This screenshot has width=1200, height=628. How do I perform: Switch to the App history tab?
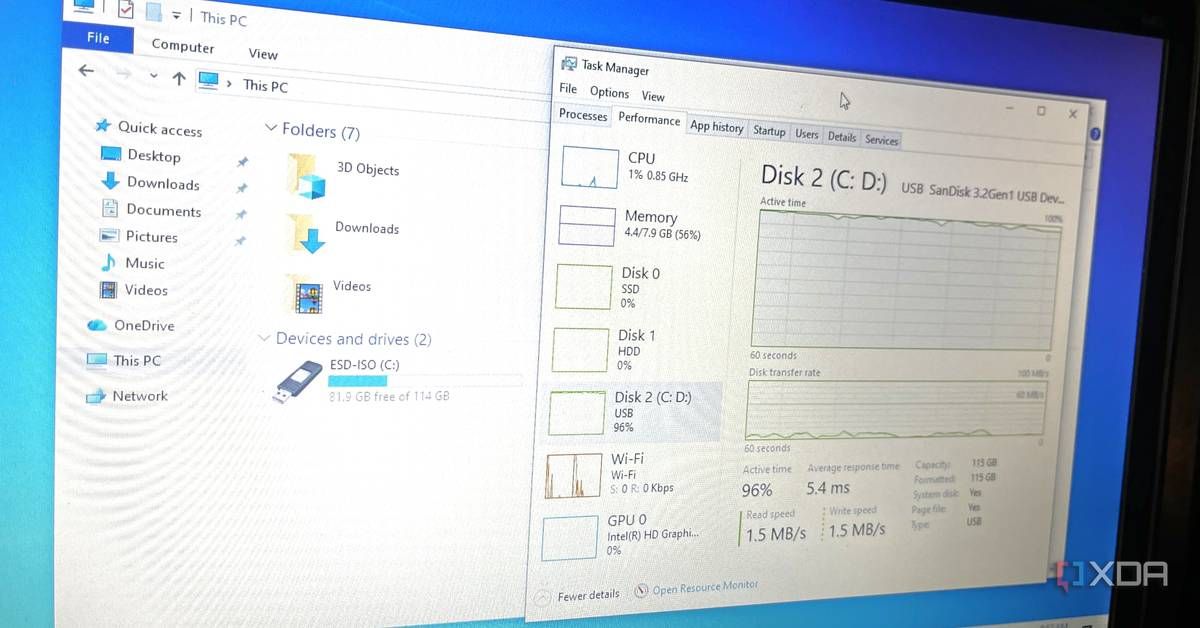click(717, 127)
